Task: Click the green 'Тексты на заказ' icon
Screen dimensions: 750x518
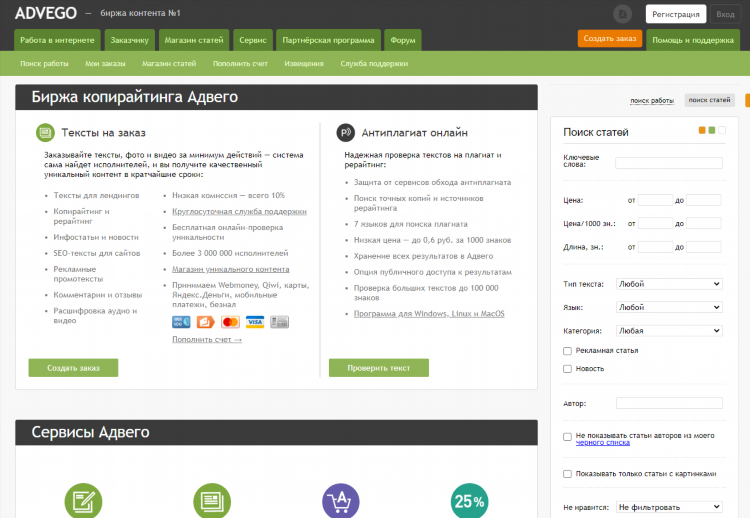Action: point(45,132)
